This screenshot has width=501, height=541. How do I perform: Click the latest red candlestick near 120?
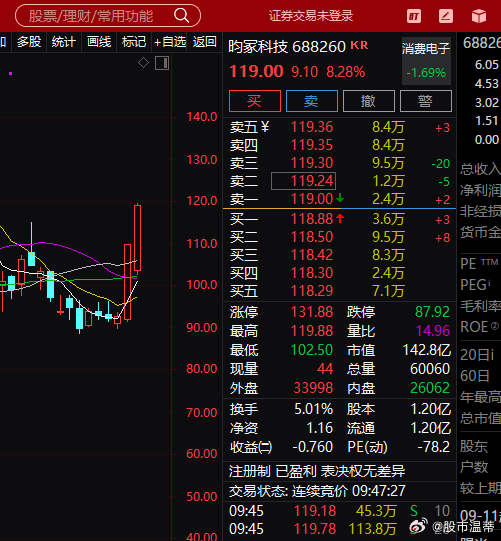[137, 238]
